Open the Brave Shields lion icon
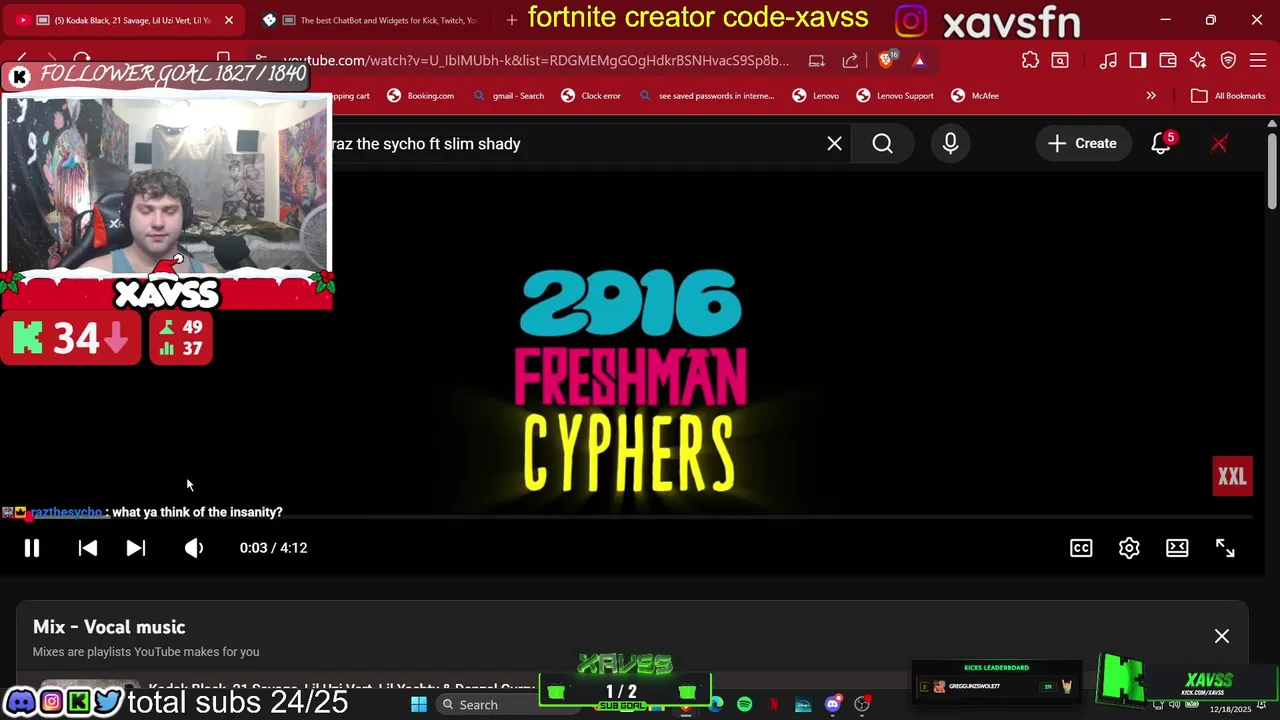This screenshot has height=720, width=1280. pos(886,60)
